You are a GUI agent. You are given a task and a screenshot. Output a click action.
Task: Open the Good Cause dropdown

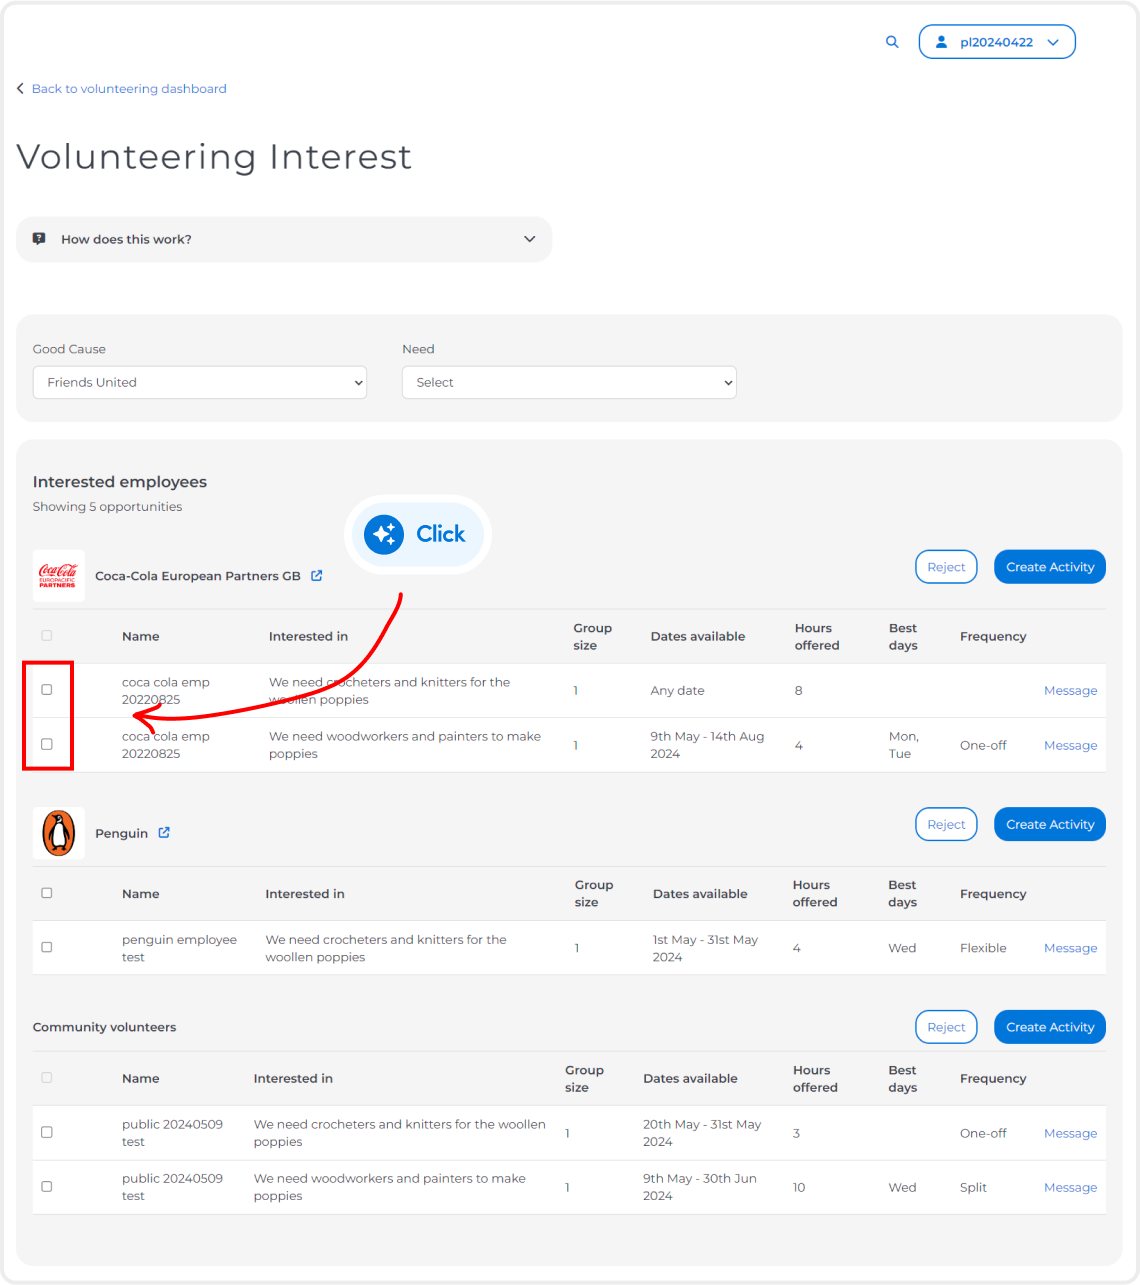200,382
